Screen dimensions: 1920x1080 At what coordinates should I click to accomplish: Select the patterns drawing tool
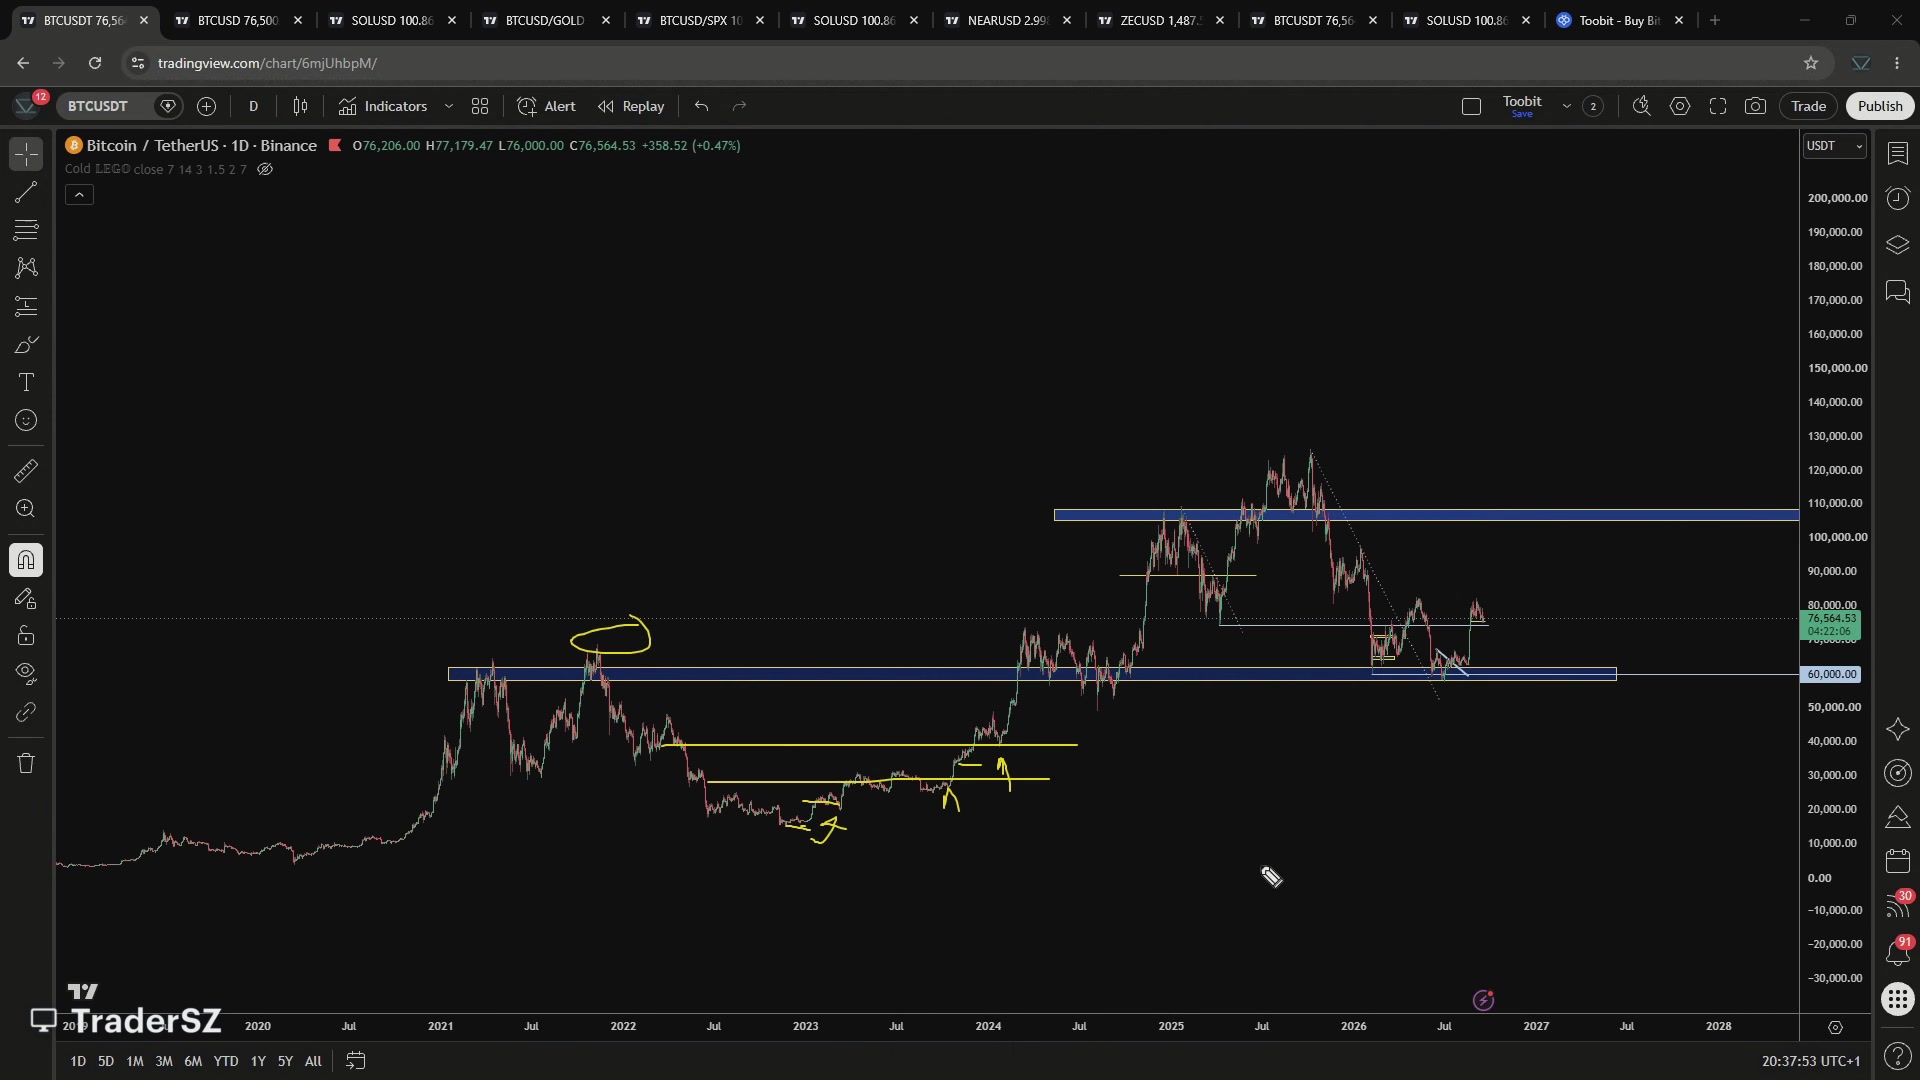pyautogui.click(x=26, y=268)
